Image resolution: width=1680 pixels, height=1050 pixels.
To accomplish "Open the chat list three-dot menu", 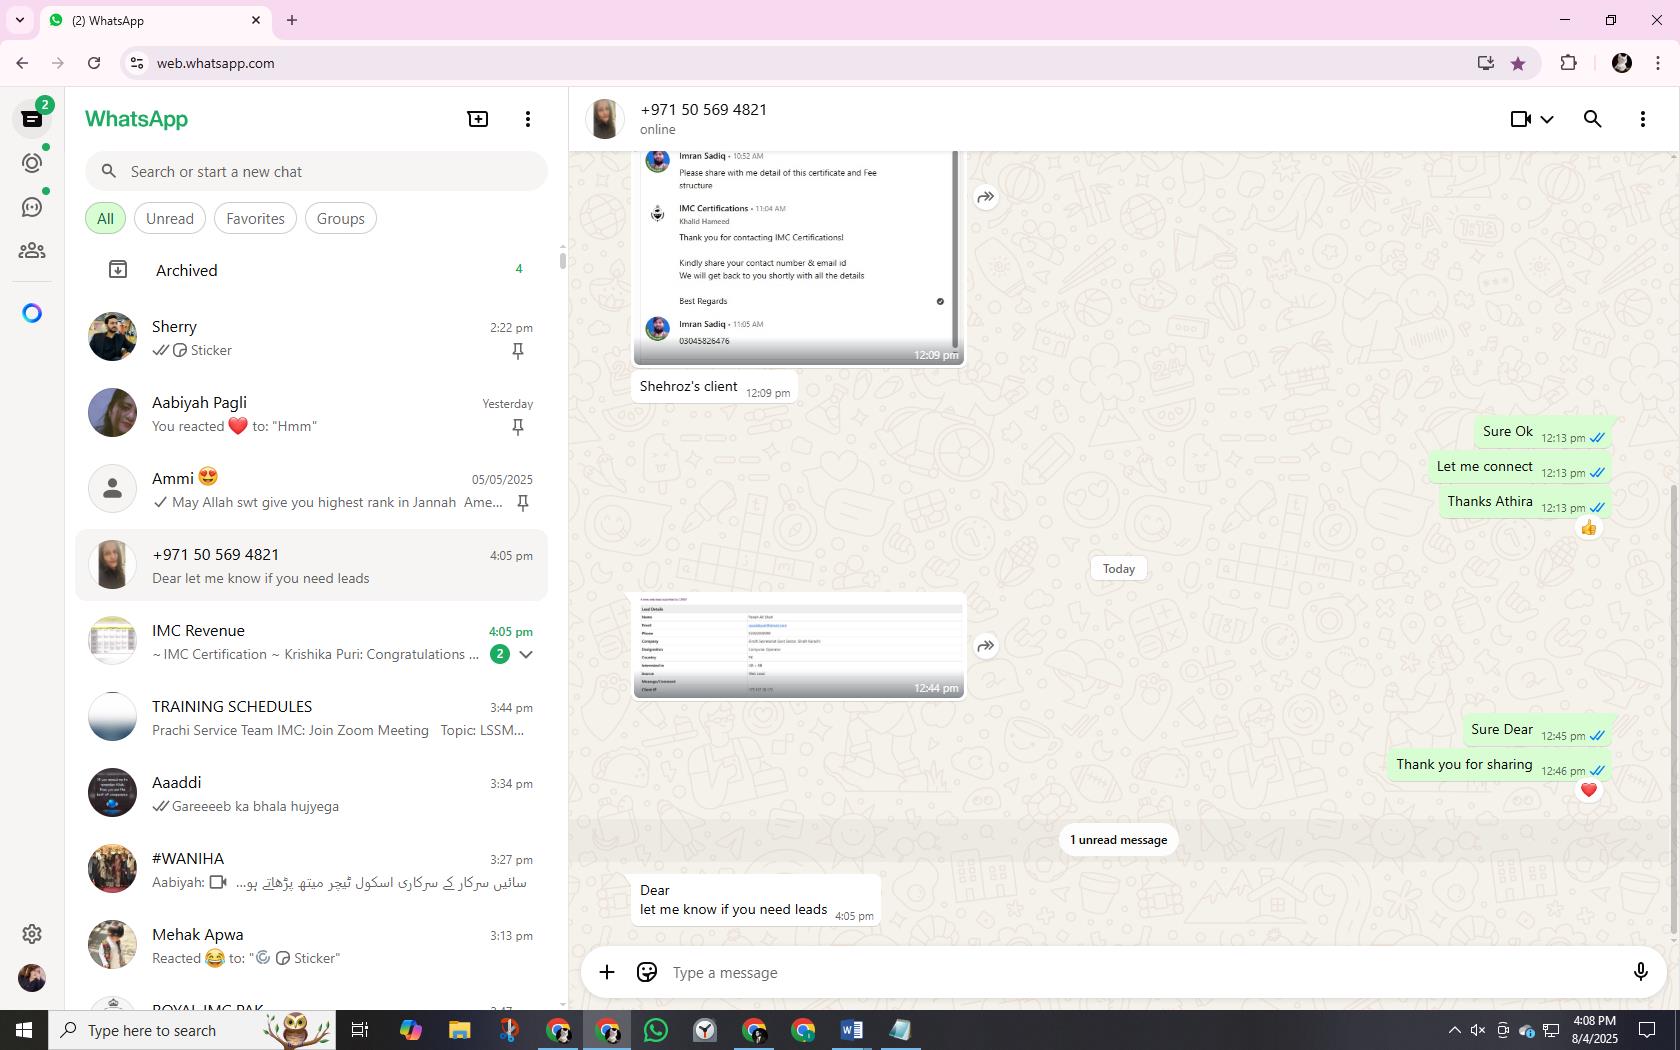I will tap(528, 119).
